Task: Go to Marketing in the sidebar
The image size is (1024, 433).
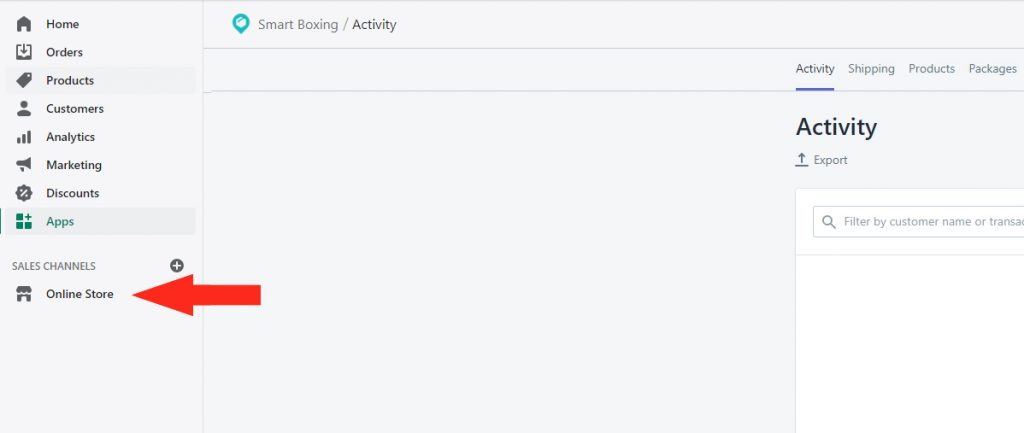Action: point(74,165)
